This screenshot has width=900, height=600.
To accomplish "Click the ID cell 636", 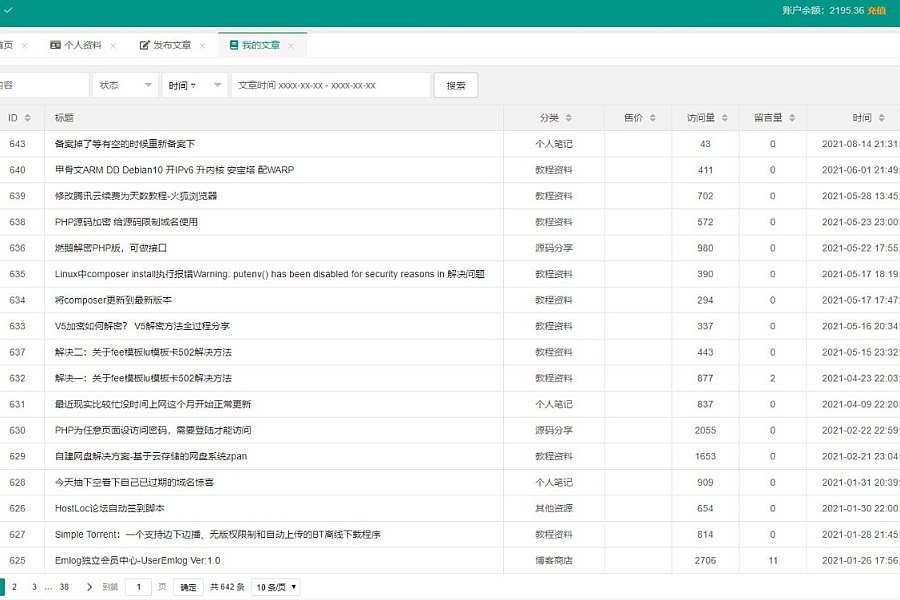I will 17,248.
